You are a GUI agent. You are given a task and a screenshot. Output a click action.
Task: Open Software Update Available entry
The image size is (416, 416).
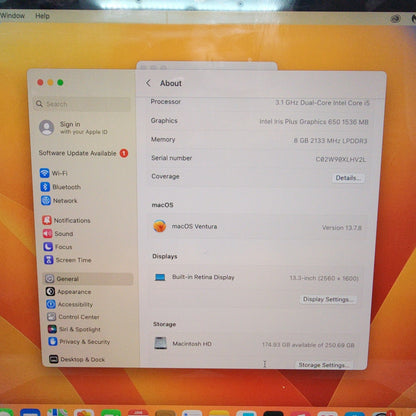pos(83,153)
